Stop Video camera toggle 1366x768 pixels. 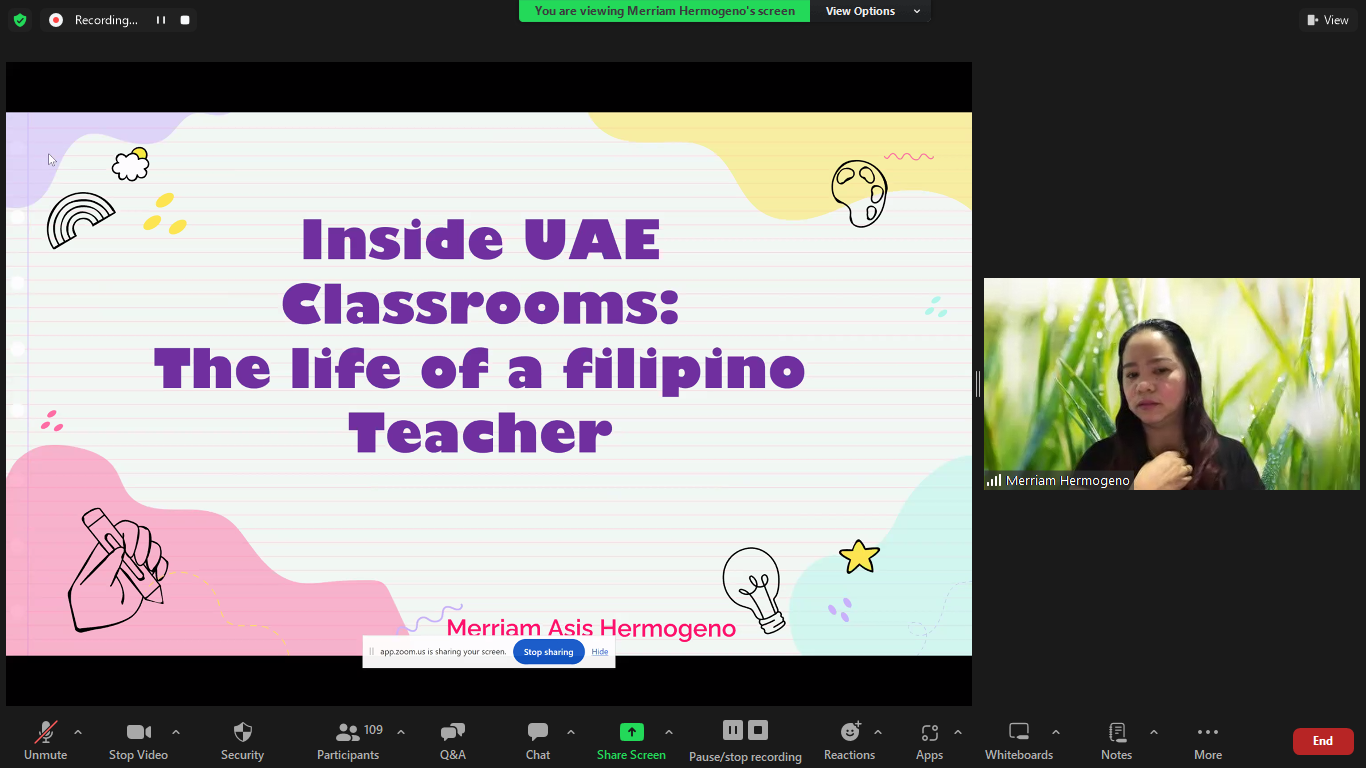pos(138,740)
